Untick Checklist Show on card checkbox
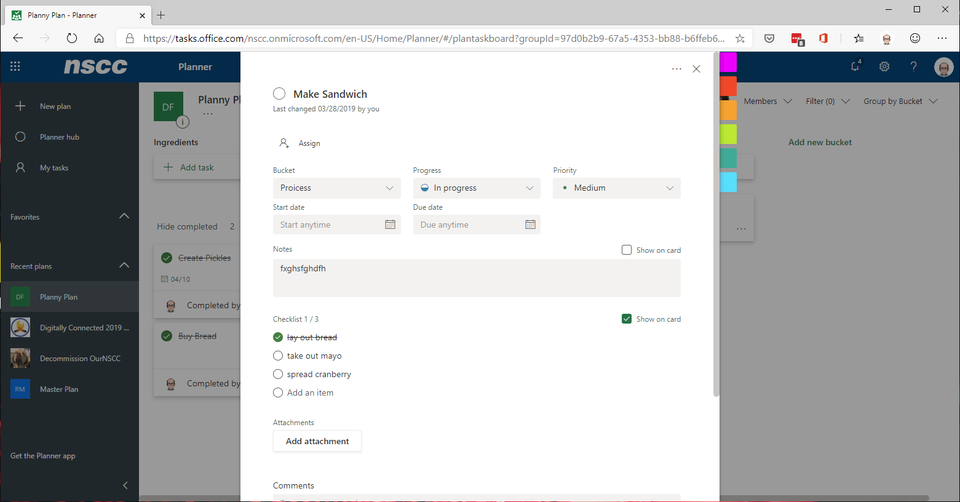 (x=626, y=319)
